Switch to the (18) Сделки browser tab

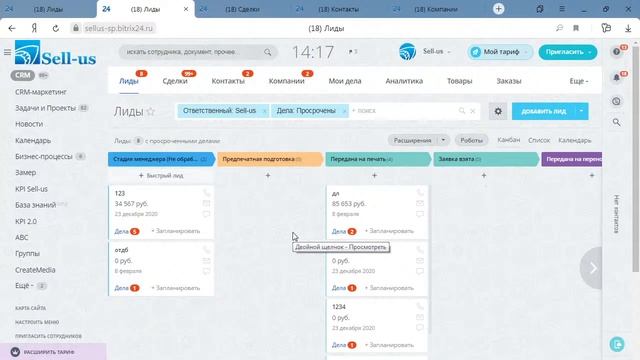tap(242, 9)
